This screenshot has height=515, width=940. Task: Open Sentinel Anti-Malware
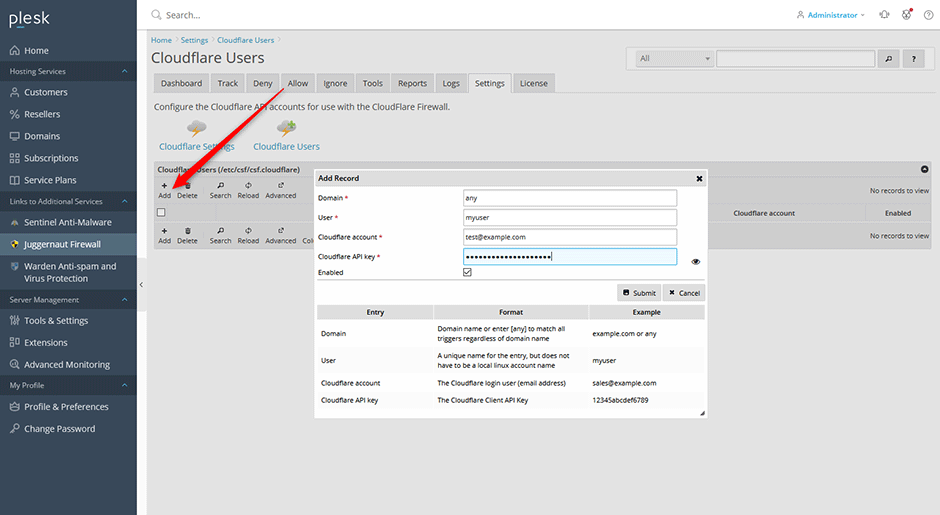pos(68,222)
